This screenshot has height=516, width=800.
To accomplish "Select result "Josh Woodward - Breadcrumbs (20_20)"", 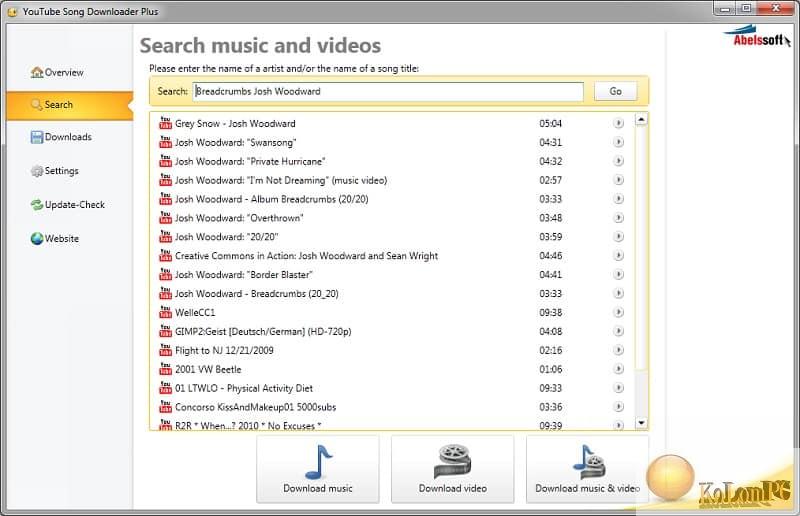I will point(257,293).
